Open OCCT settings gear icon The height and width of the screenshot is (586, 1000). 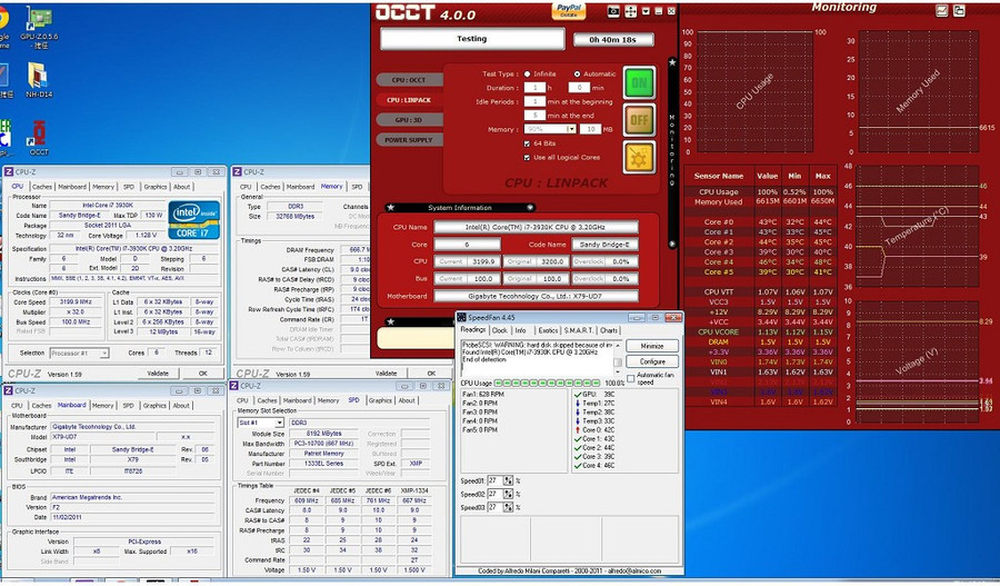(x=639, y=157)
